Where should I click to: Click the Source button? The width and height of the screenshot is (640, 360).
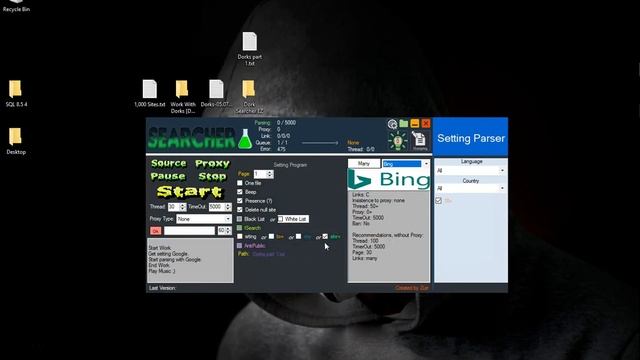pyautogui.click(x=169, y=164)
